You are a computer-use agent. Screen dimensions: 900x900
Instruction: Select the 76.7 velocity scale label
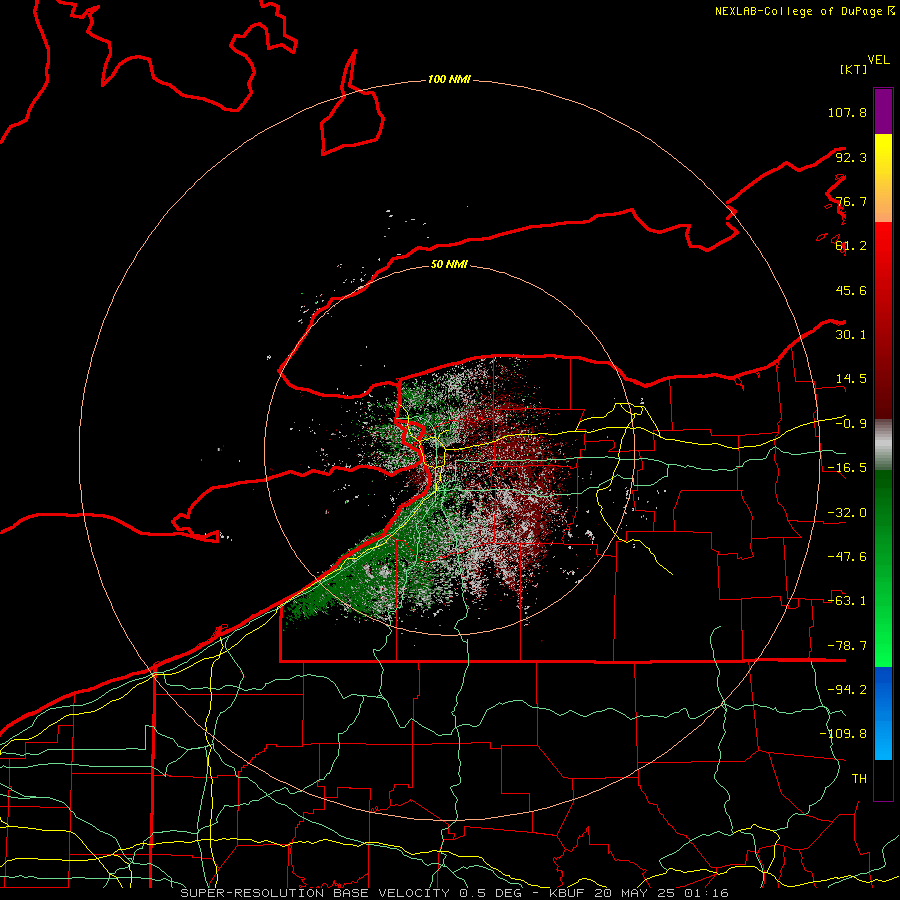851,201
